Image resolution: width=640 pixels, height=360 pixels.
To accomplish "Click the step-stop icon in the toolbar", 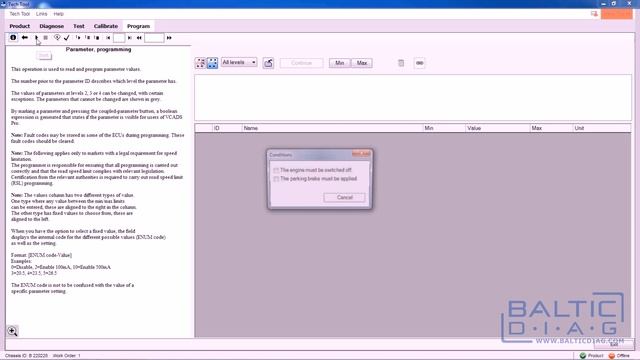I will pyautogui.click(x=97, y=38).
